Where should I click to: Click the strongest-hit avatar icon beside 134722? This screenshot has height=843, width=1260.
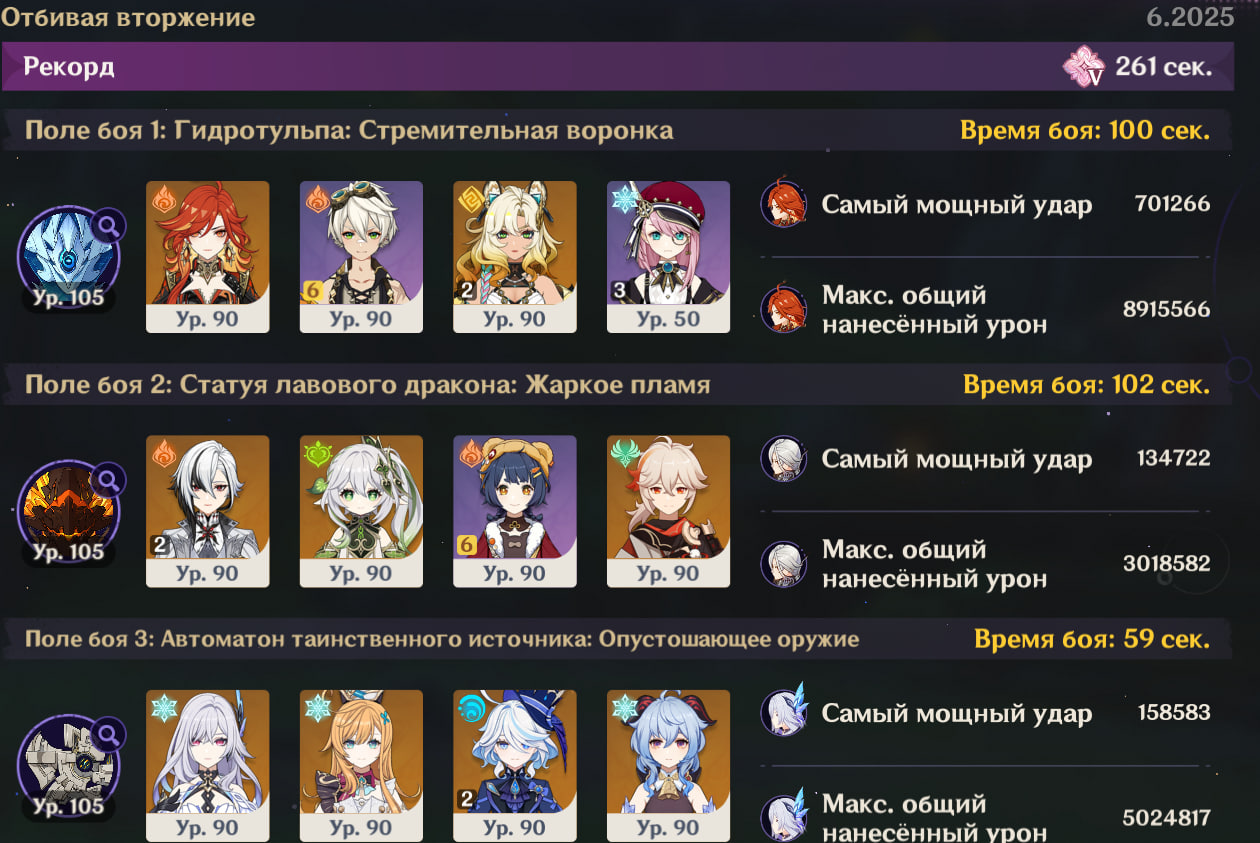784,459
